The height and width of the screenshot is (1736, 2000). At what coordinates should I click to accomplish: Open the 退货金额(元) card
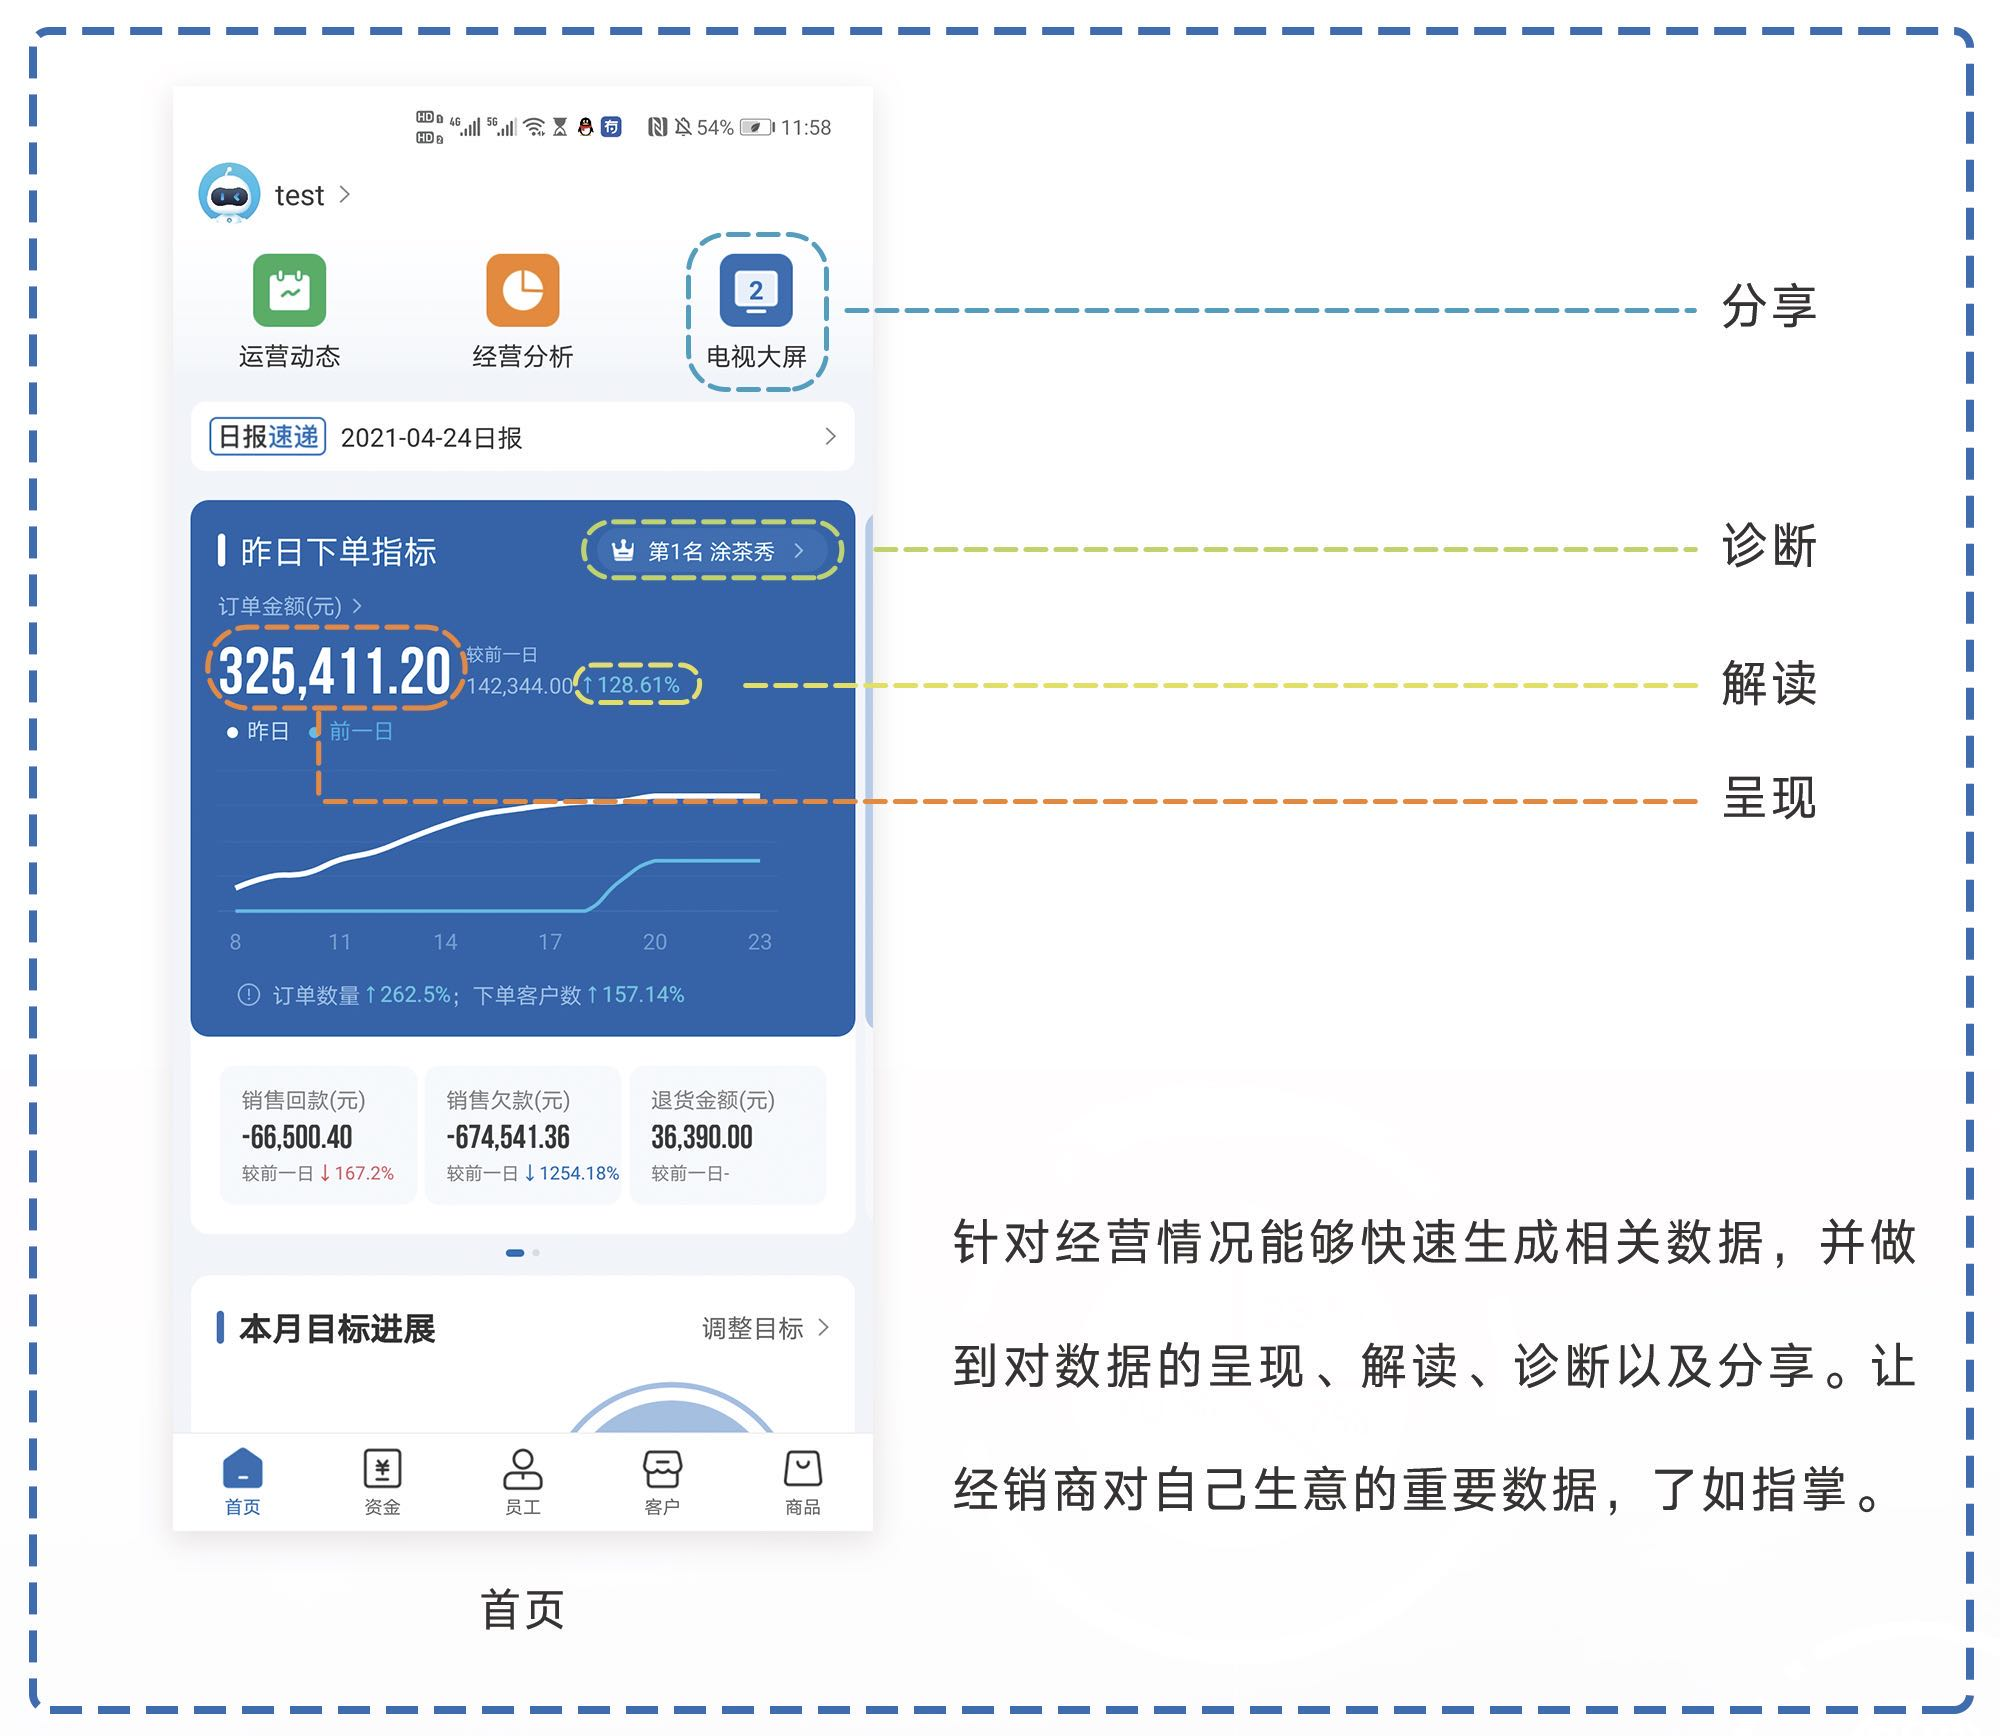point(728,1135)
